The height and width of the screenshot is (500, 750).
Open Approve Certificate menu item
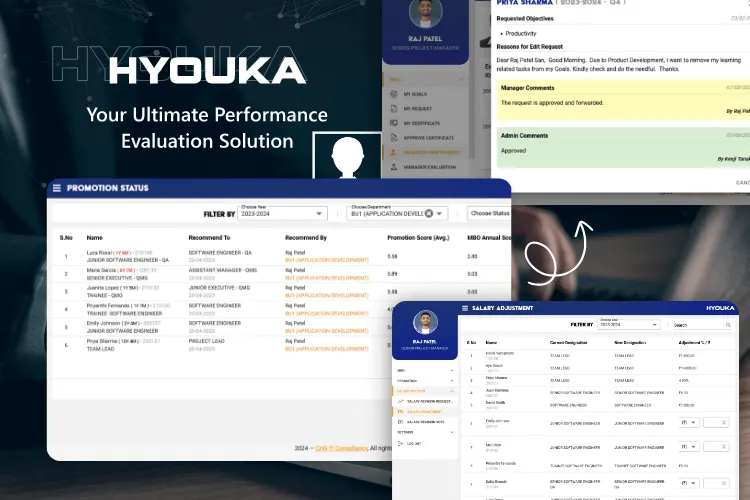429,138
